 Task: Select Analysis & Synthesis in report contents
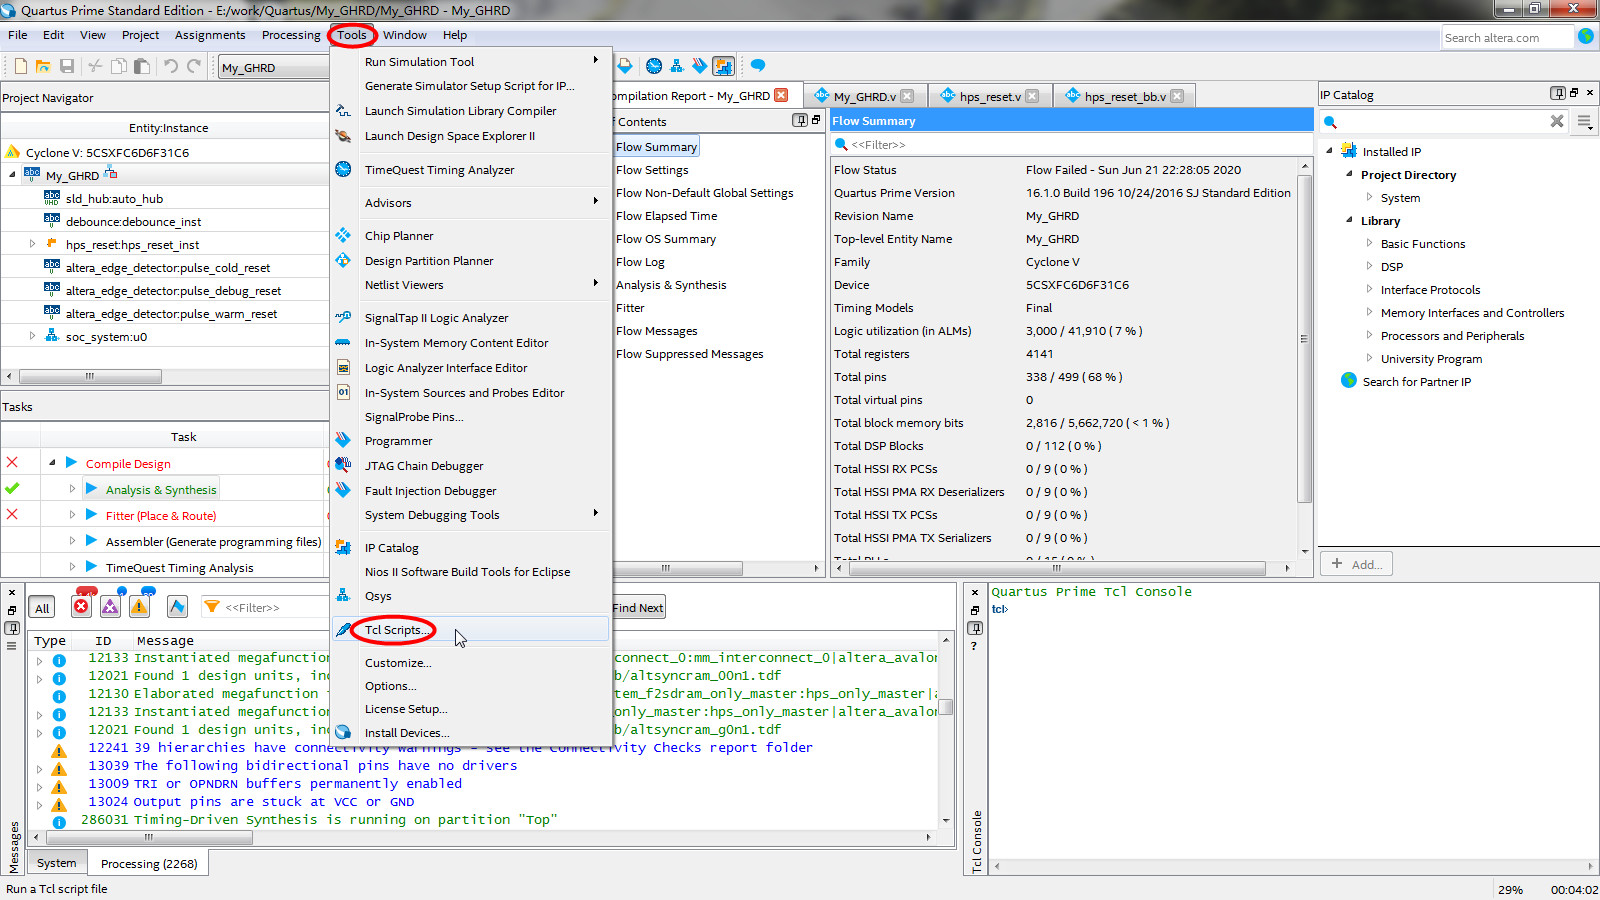coord(671,285)
